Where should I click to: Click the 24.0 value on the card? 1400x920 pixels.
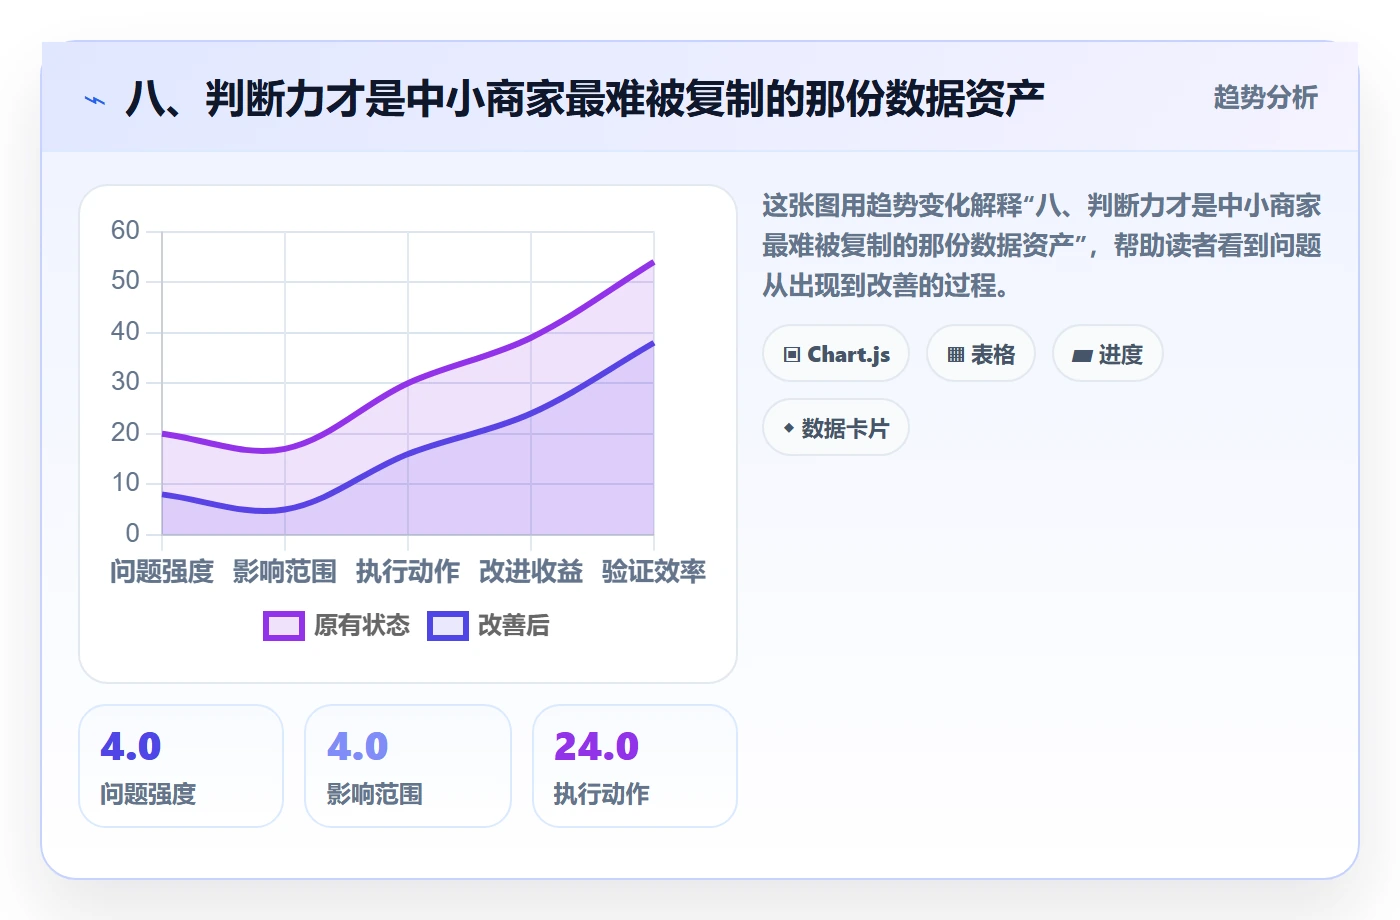click(596, 746)
